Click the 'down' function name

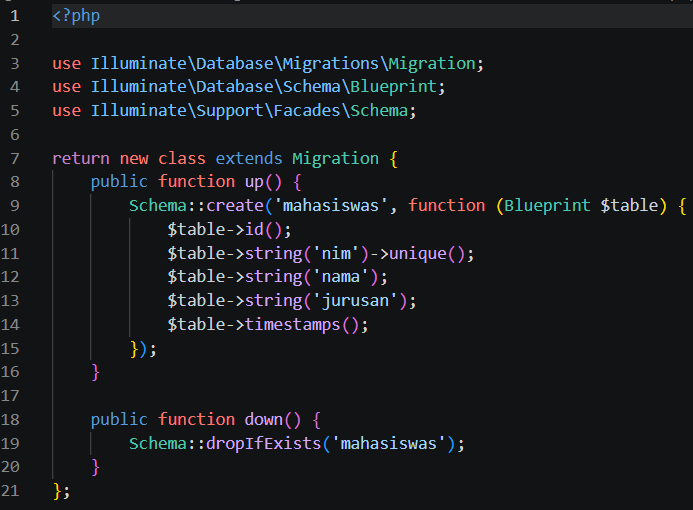264,419
